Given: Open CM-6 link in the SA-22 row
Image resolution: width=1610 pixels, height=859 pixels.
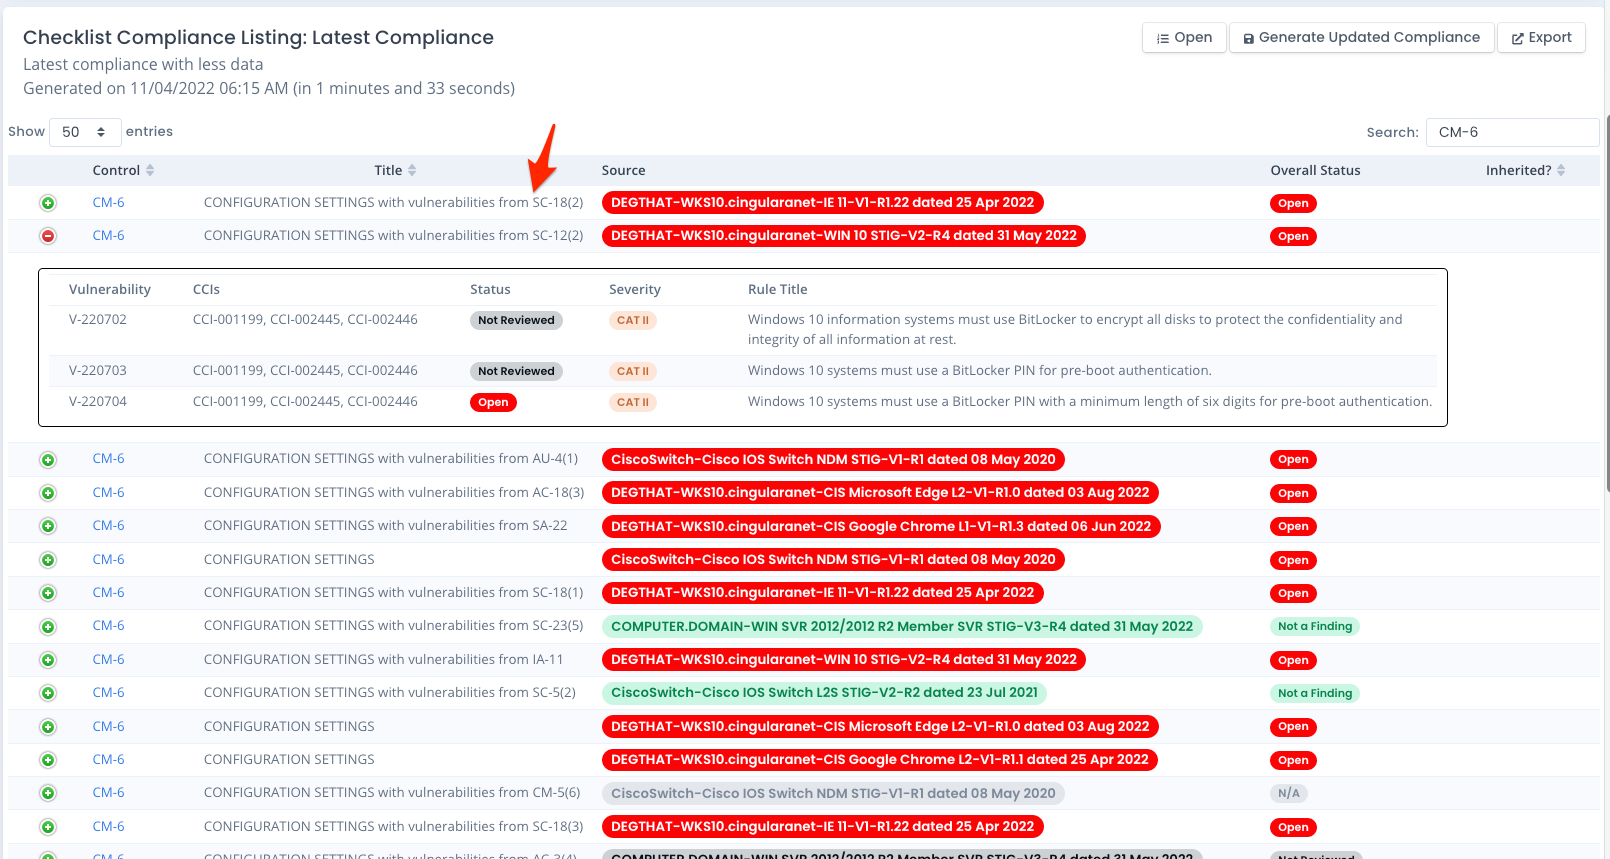Looking at the screenshot, I should click(x=108, y=525).
